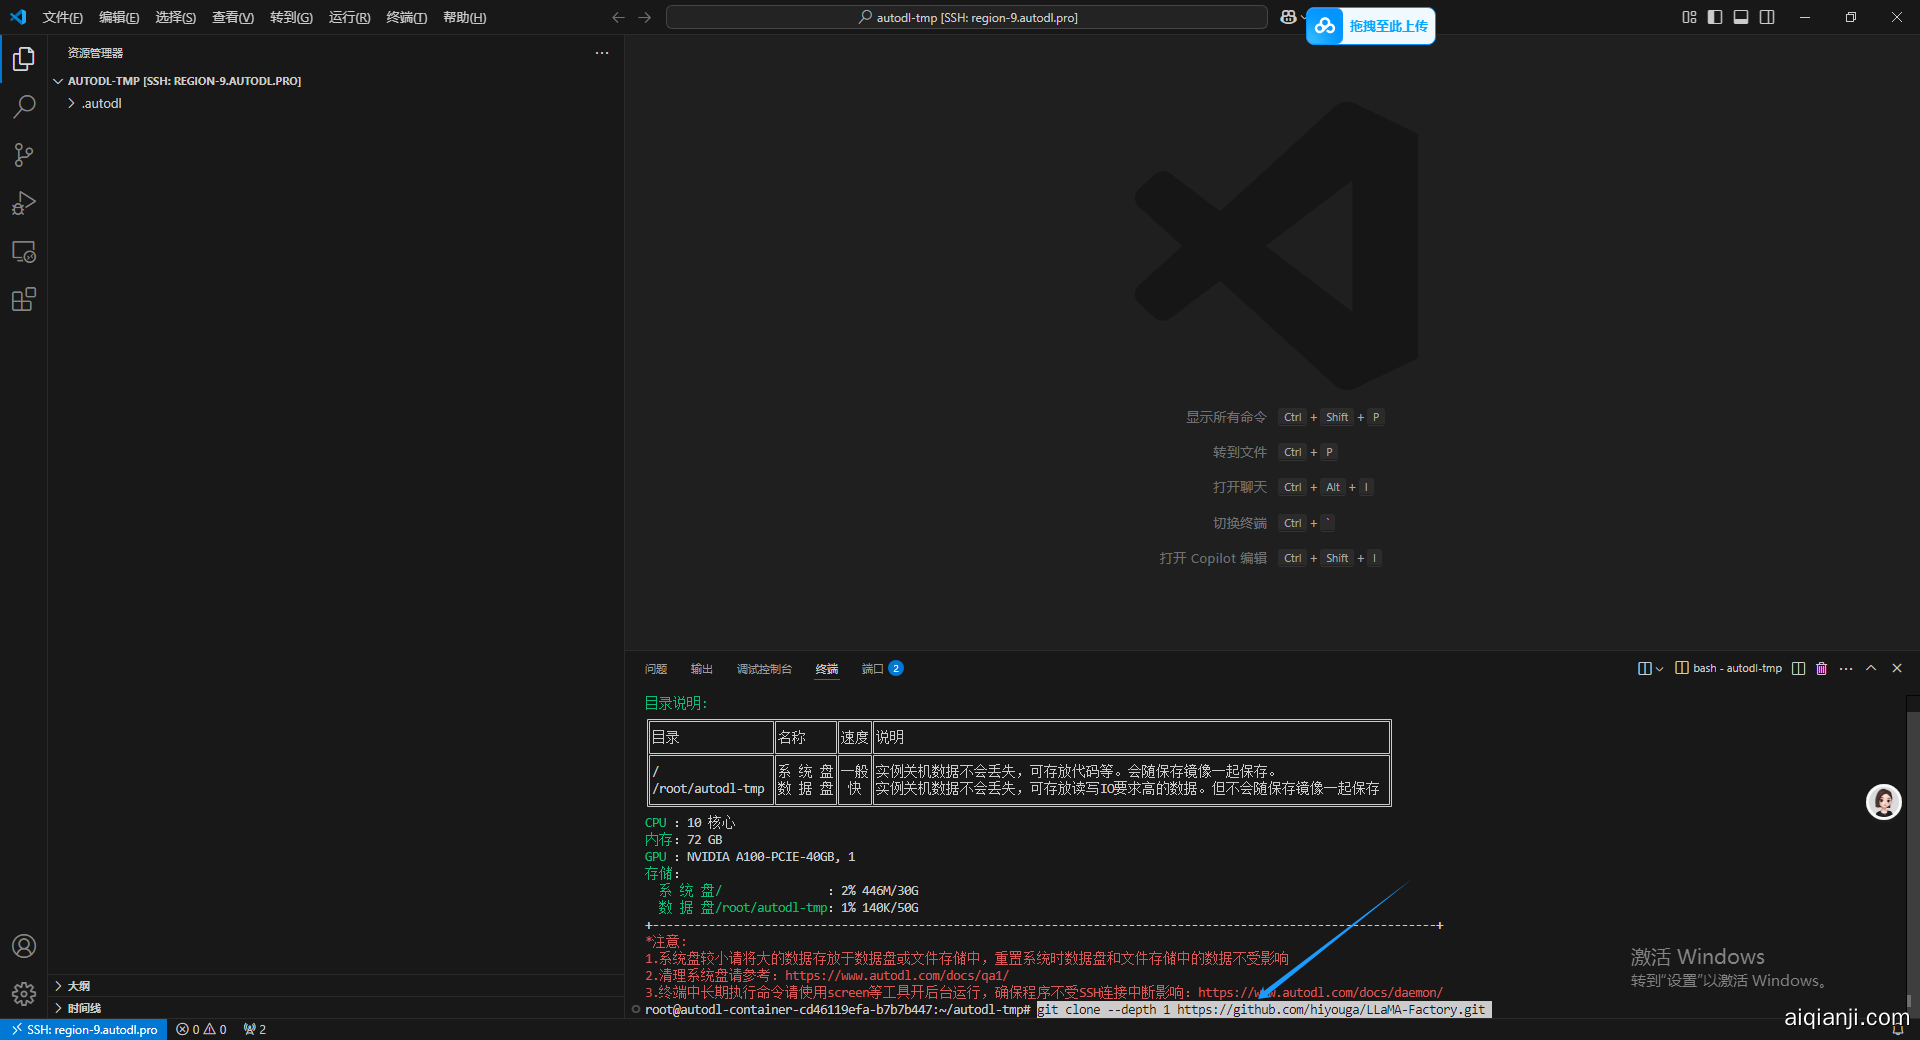
Task: Open the autodl.com/docs/qa1 link in terminal
Action: [896, 976]
